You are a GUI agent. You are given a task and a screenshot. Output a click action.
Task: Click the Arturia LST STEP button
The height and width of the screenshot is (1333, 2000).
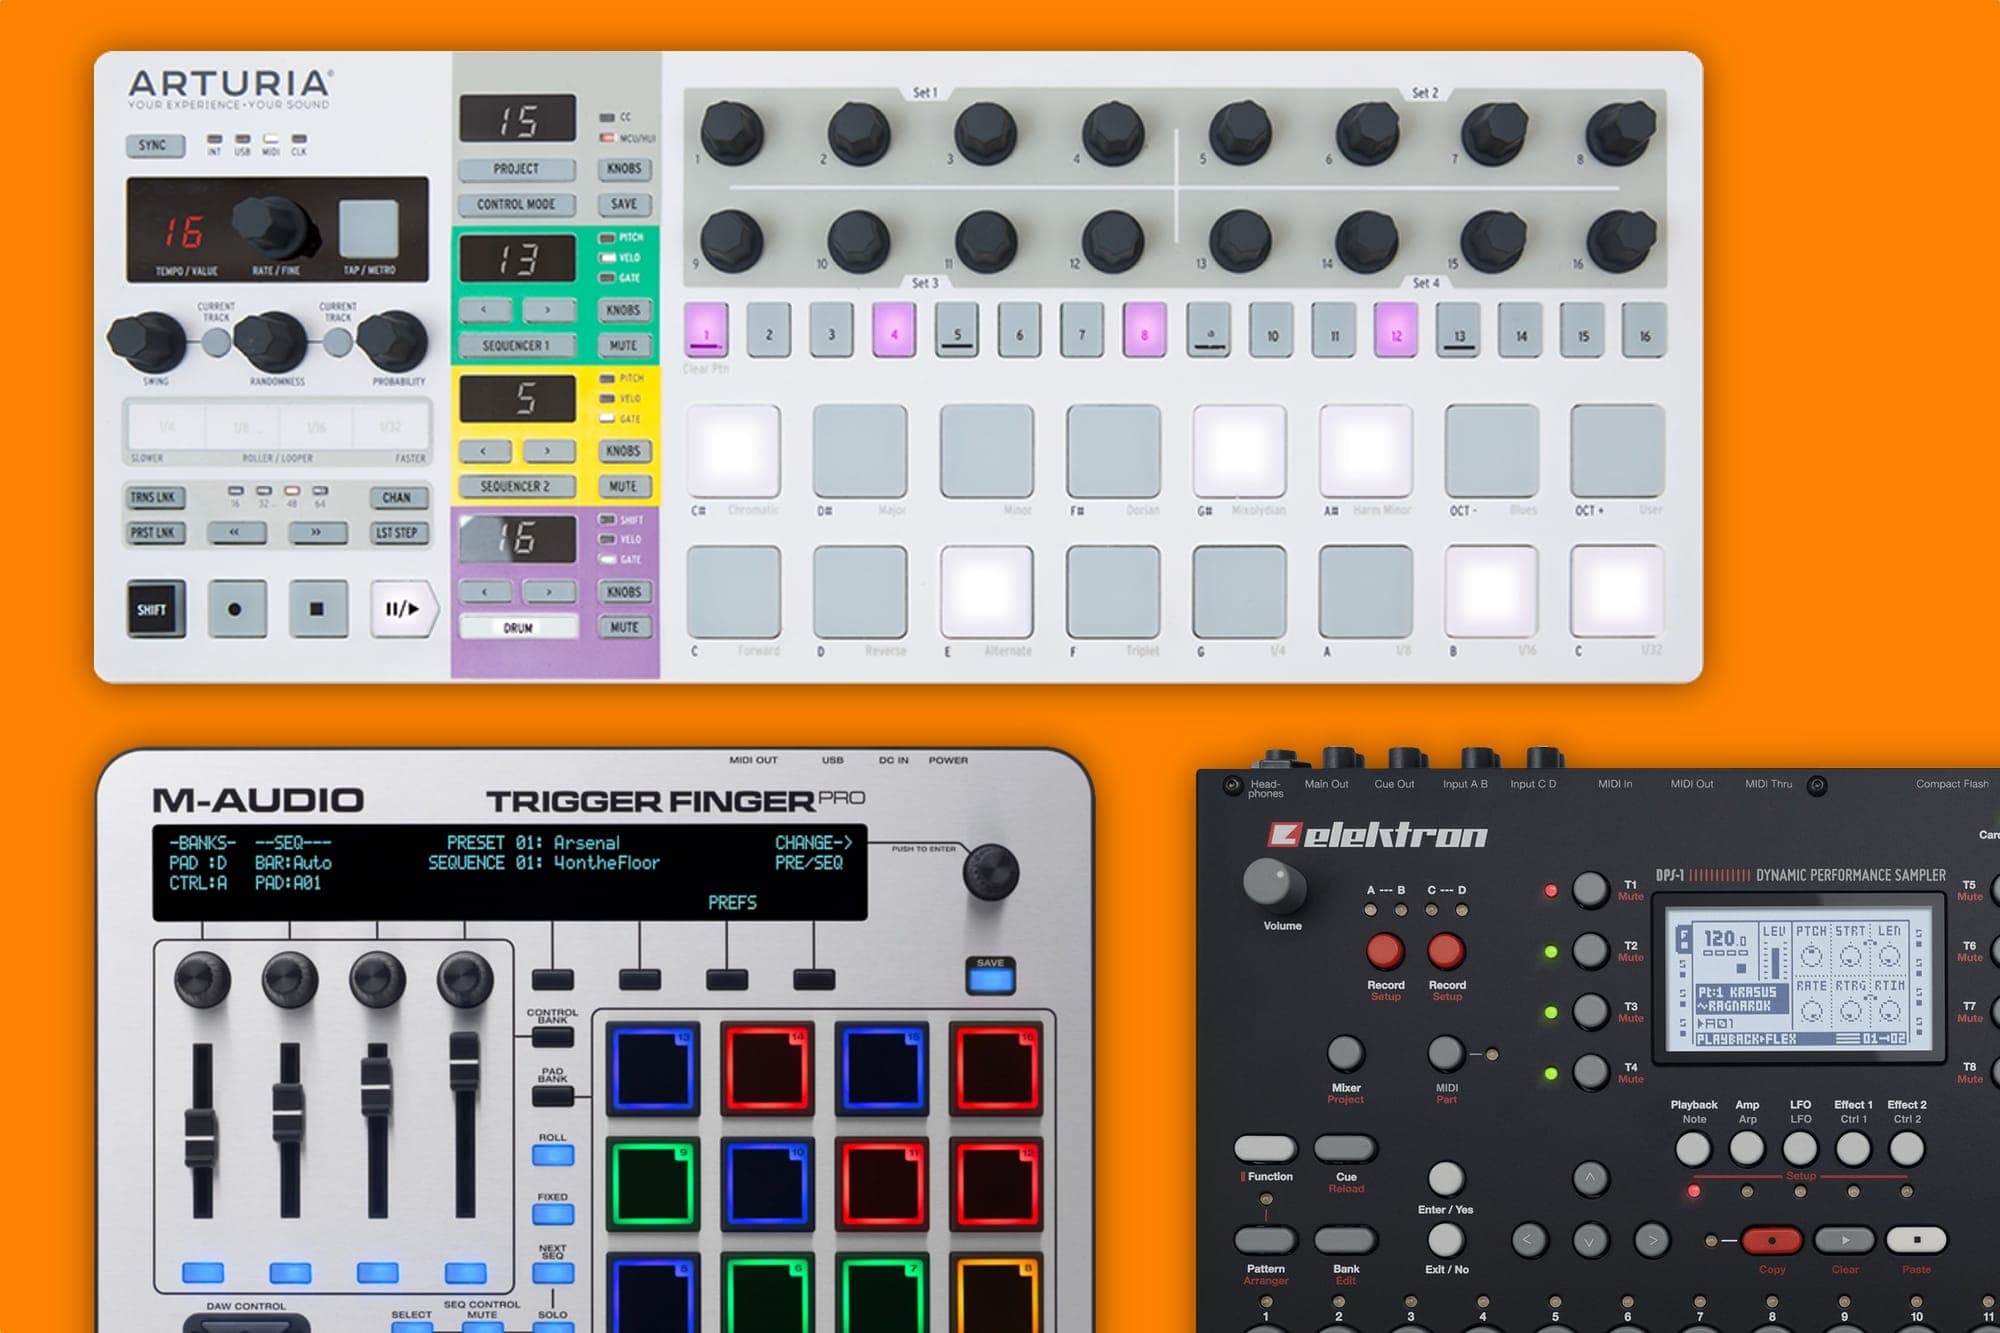pos(397,533)
